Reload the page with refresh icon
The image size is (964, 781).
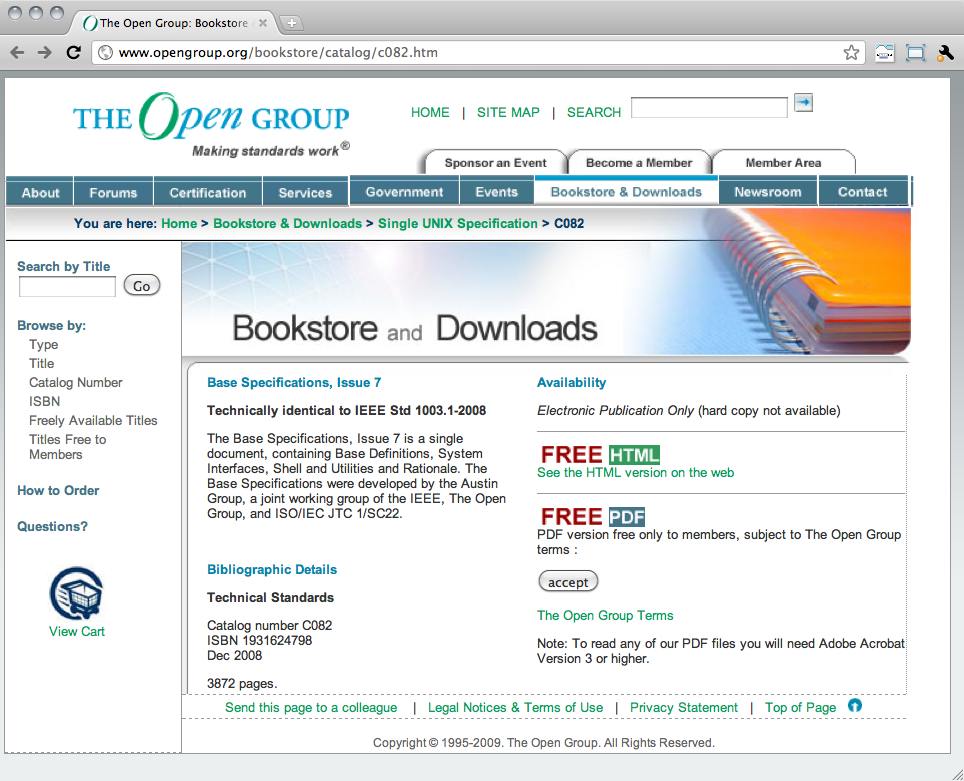[x=73, y=53]
